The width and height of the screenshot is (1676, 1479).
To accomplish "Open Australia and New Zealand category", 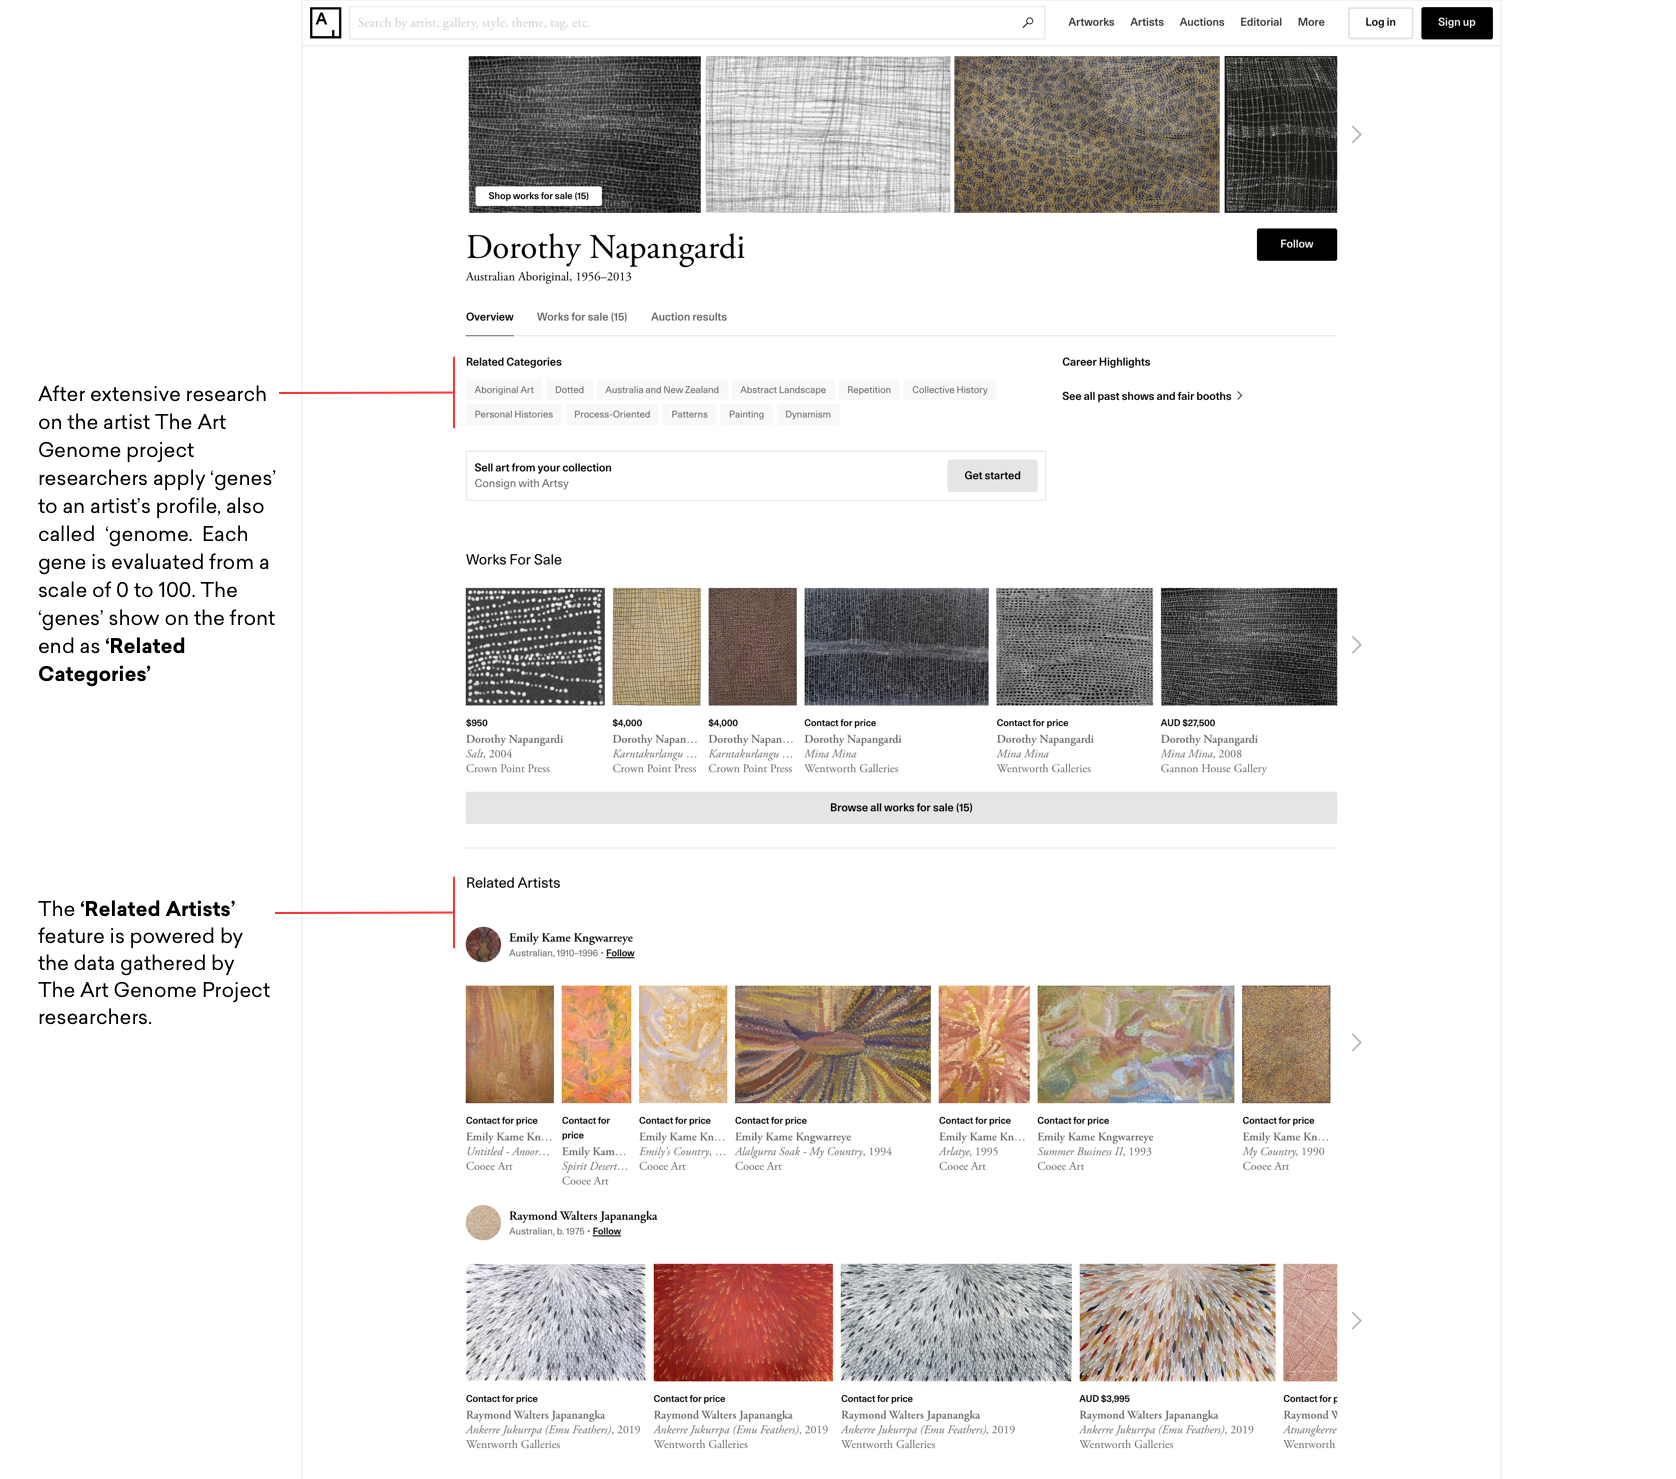I will click(662, 390).
